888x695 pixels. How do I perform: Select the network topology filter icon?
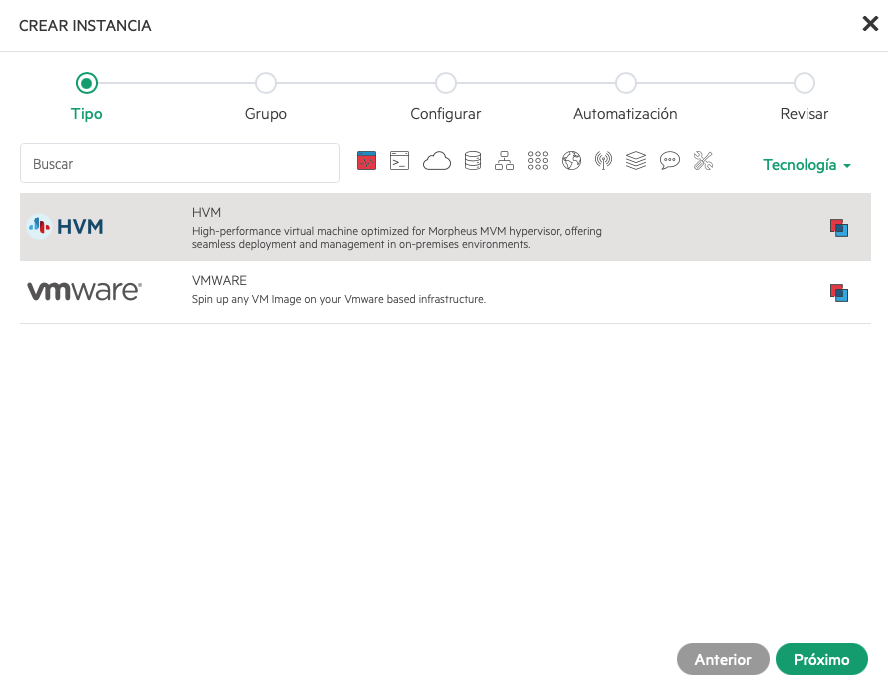coord(504,160)
